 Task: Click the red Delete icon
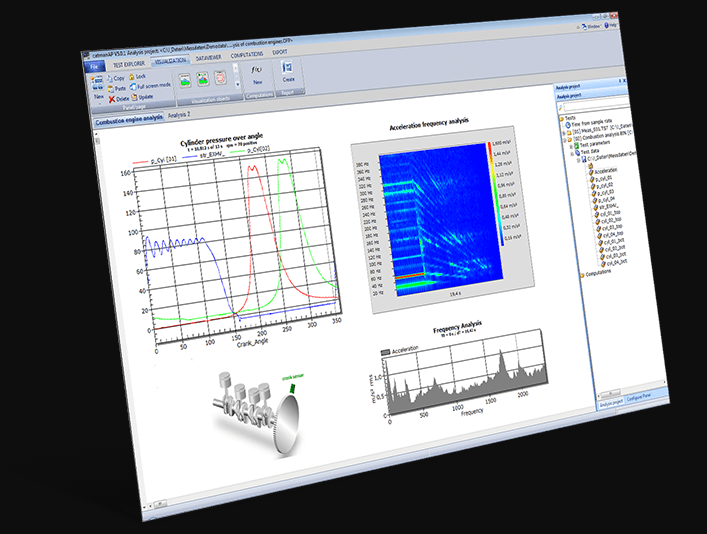point(111,99)
